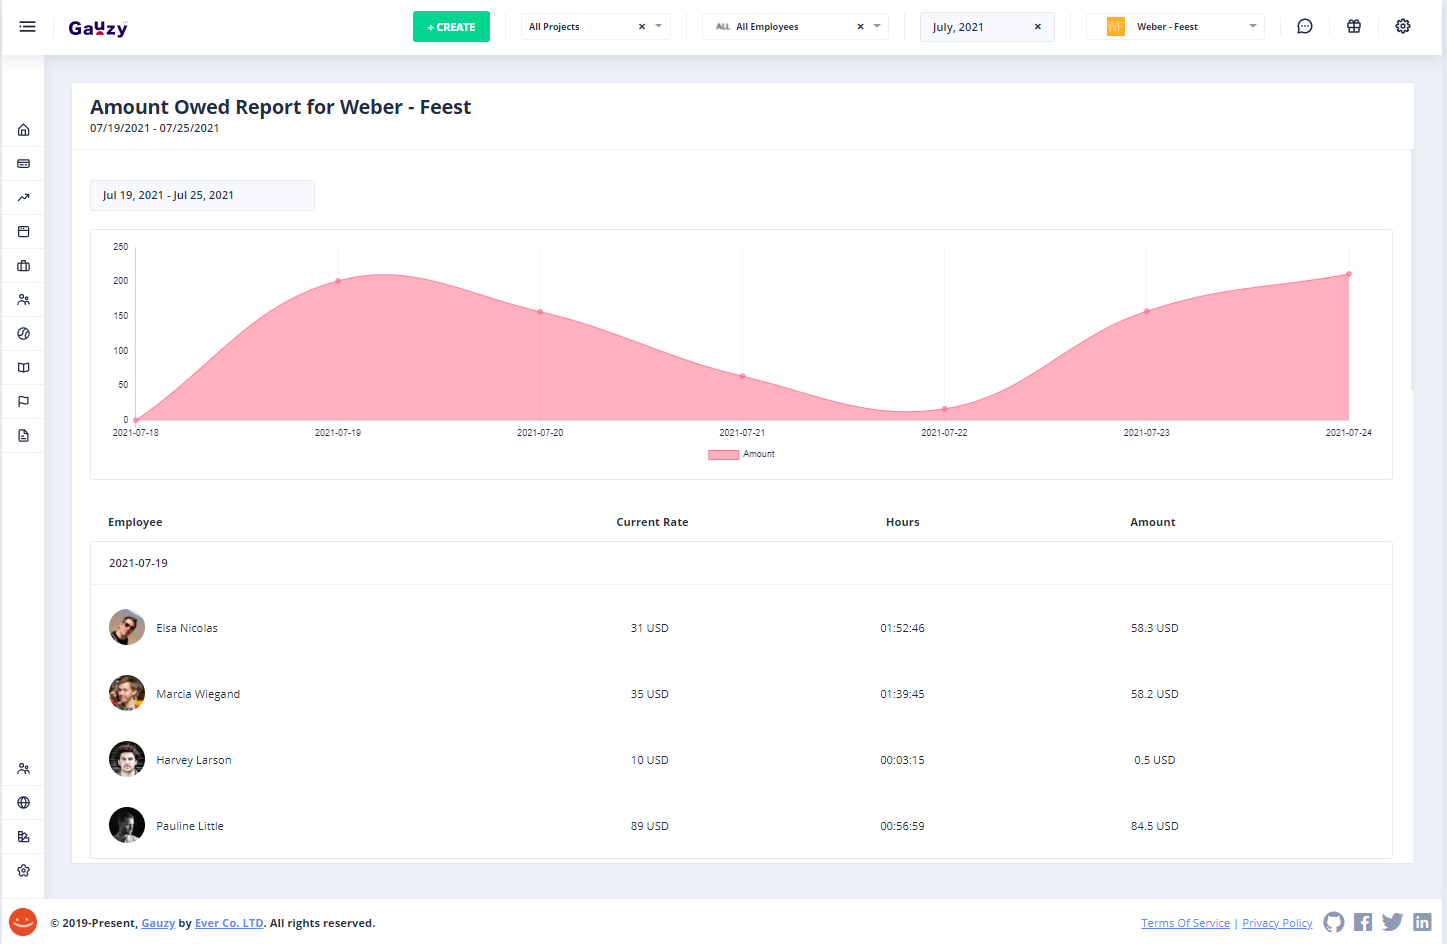This screenshot has width=1447, height=944.
Task: Open the home dashboard sidebar icon
Action: [23, 130]
